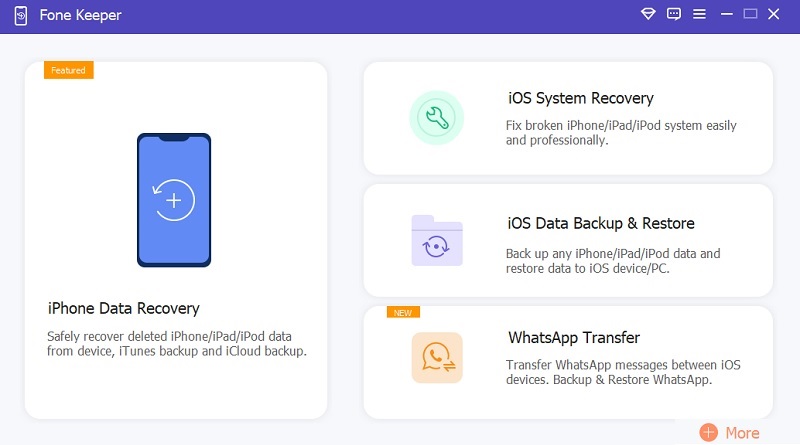Maximize the Fone Keeper window
Image resolution: width=800 pixels, height=445 pixels.
point(750,14)
